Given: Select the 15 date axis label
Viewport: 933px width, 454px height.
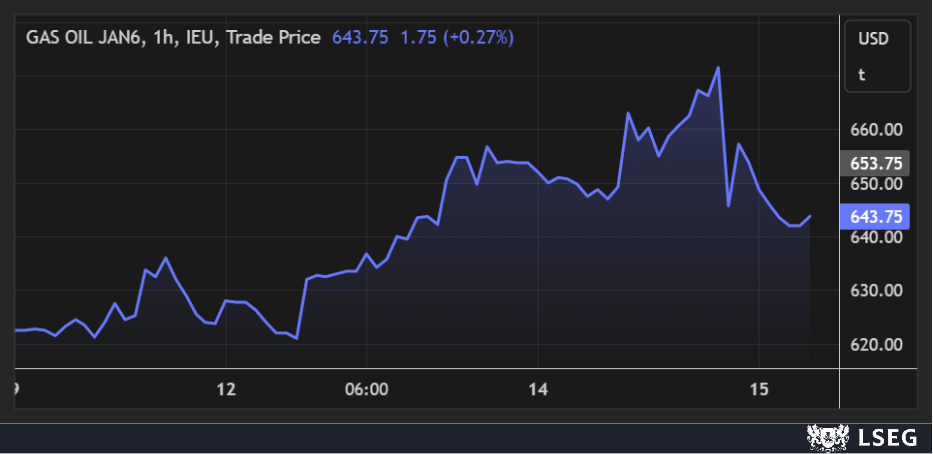Looking at the screenshot, I should [x=758, y=390].
